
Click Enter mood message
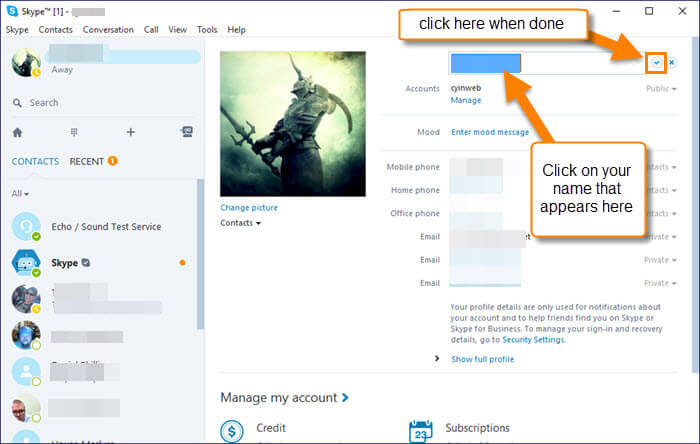490,132
